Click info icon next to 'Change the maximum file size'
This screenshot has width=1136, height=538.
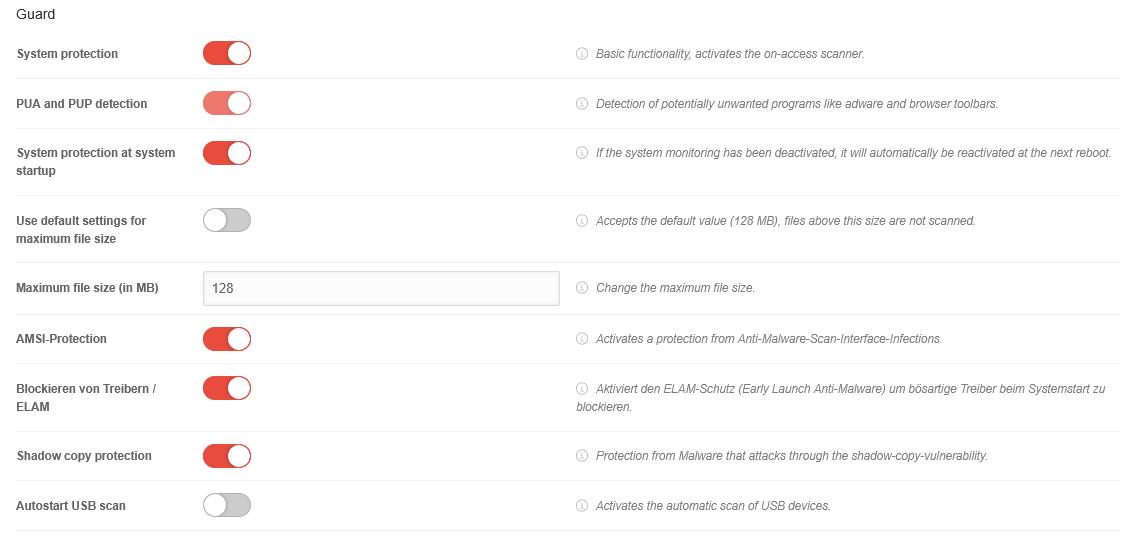(x=582, y=288)
